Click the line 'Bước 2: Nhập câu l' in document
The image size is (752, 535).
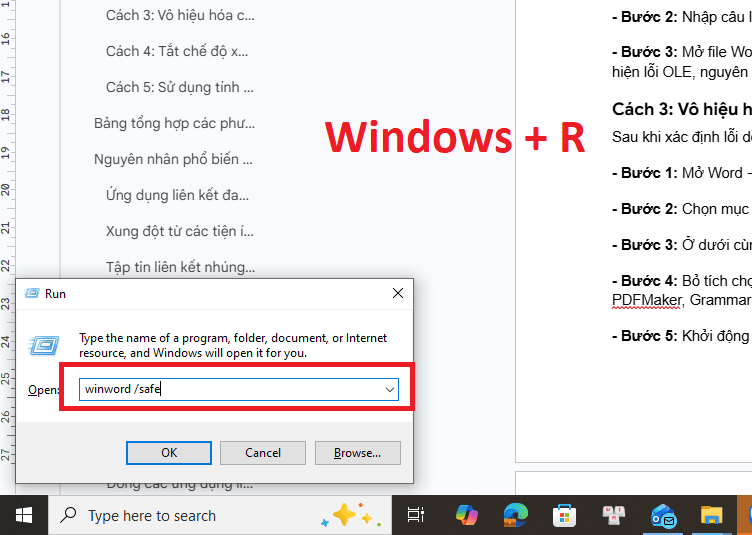(x=682, y=17)
